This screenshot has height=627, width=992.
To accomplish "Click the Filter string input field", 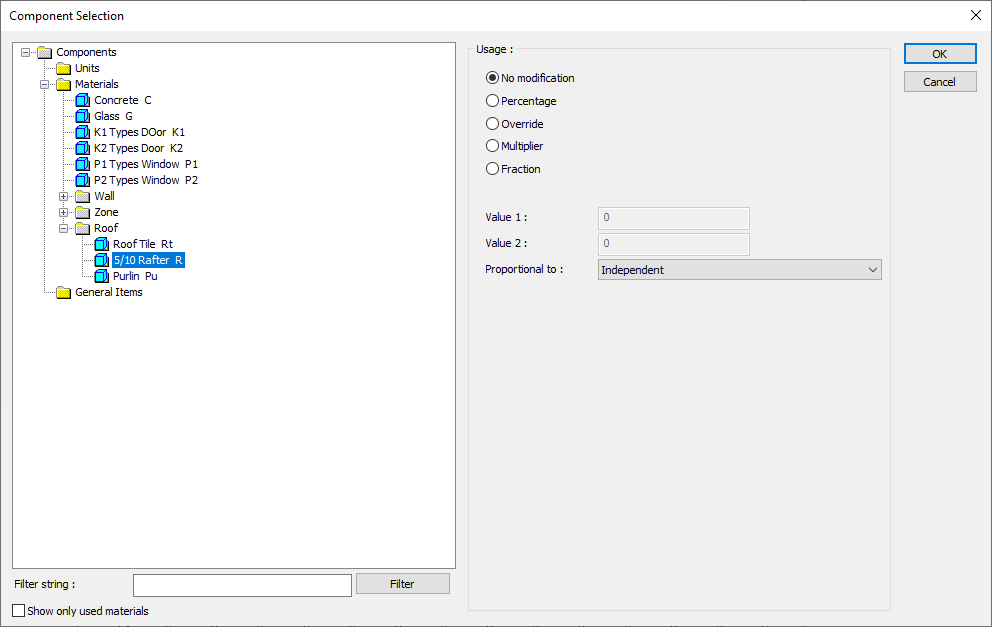I will (242, 585).
